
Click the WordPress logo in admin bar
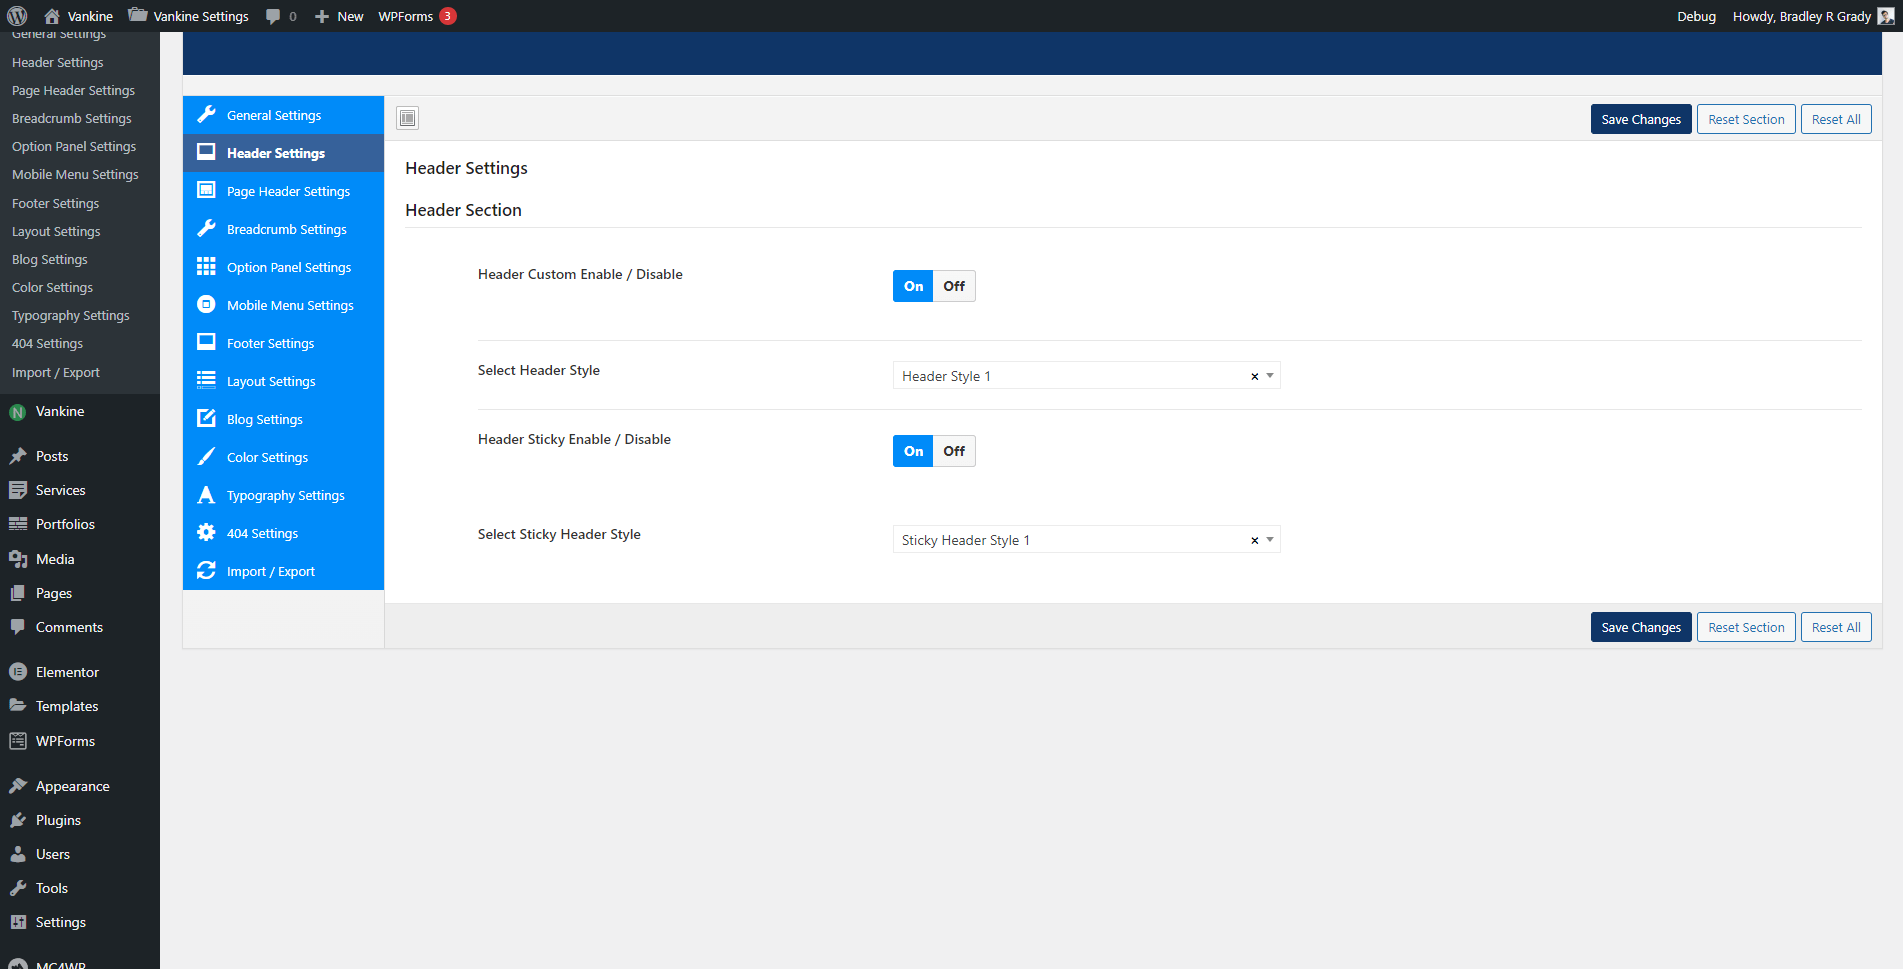tap(17, 16)
